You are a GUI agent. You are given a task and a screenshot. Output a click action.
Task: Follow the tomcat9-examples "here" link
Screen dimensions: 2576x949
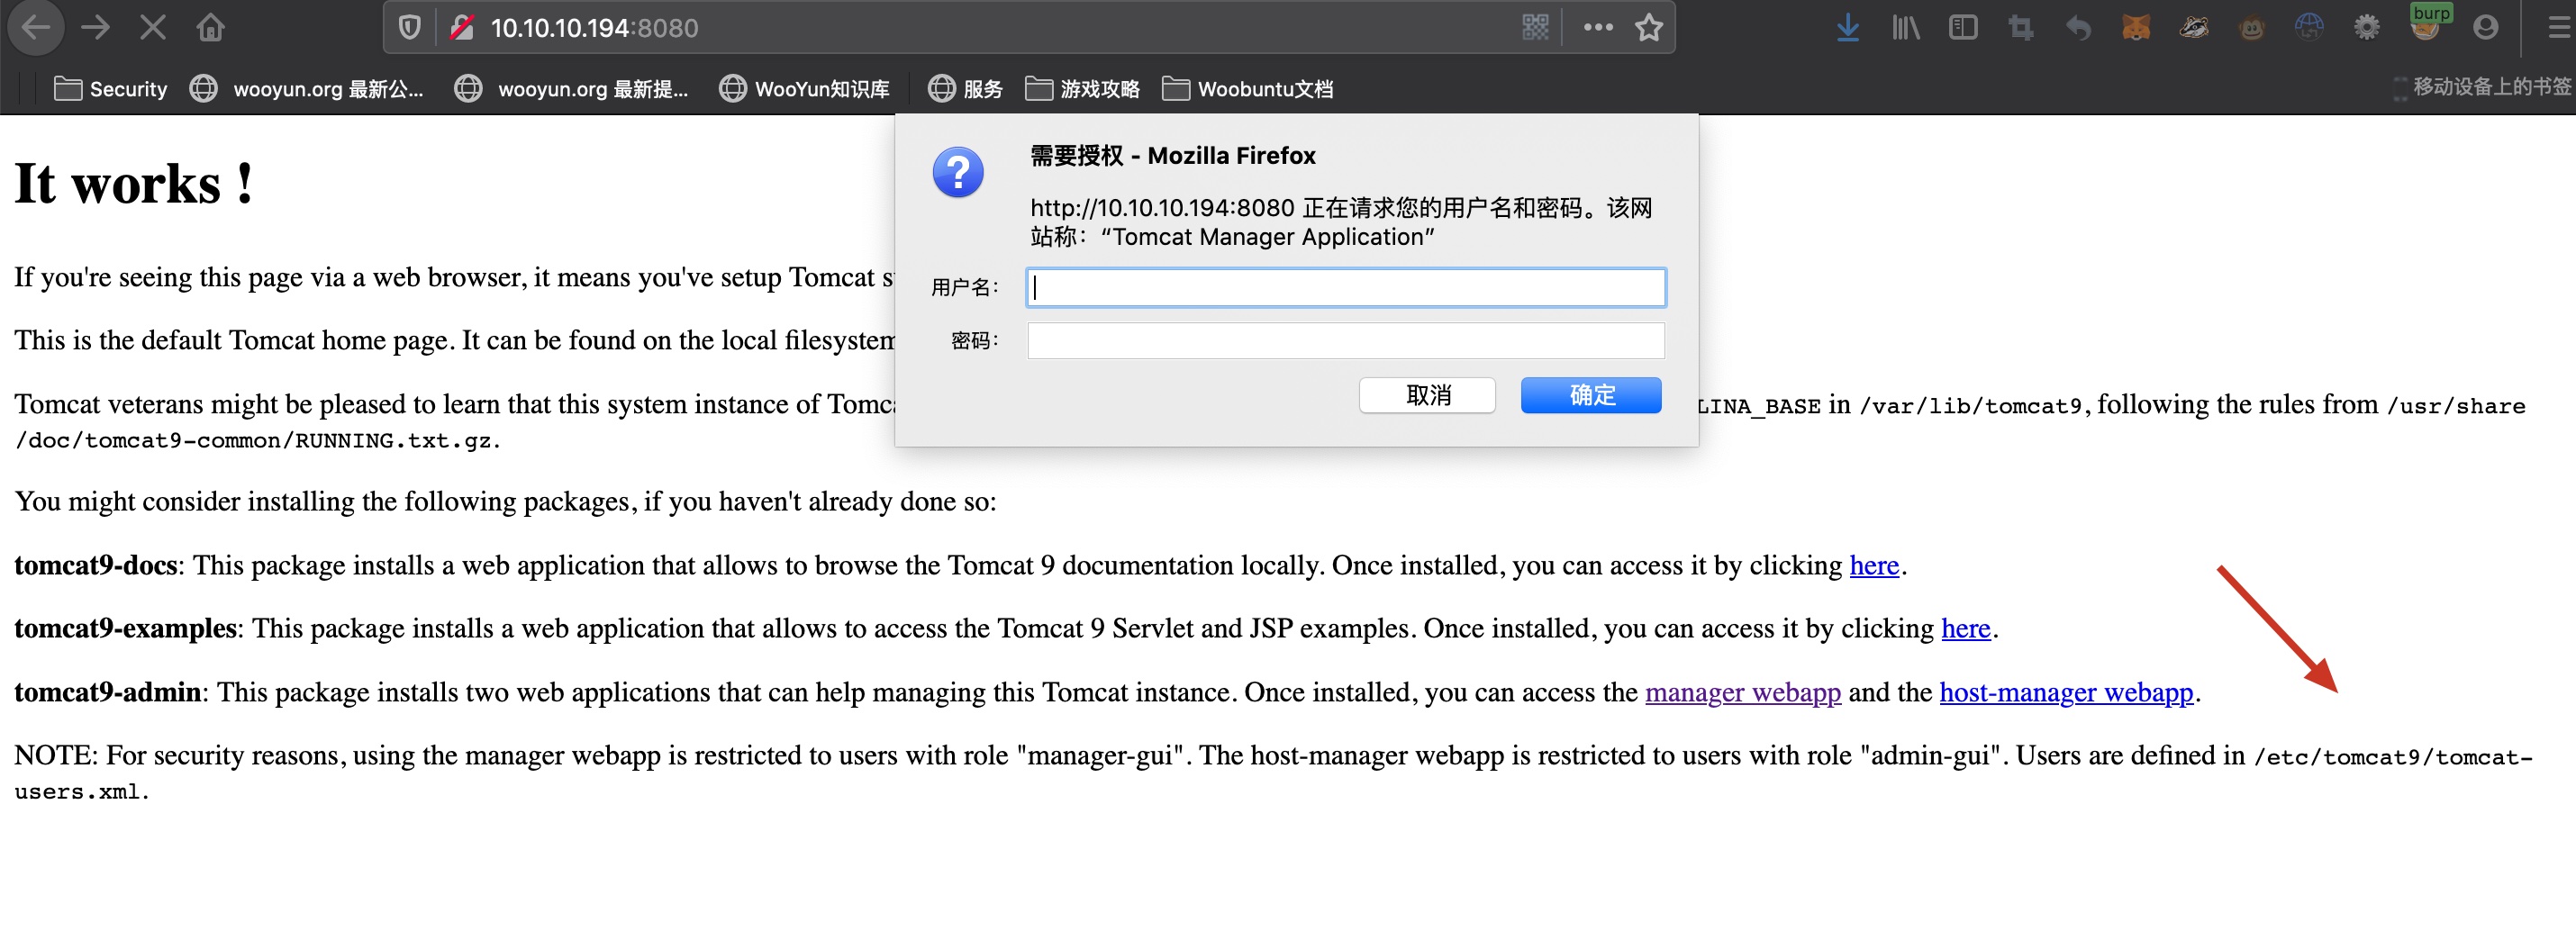pyautogui.click(x=1966, y=629)
